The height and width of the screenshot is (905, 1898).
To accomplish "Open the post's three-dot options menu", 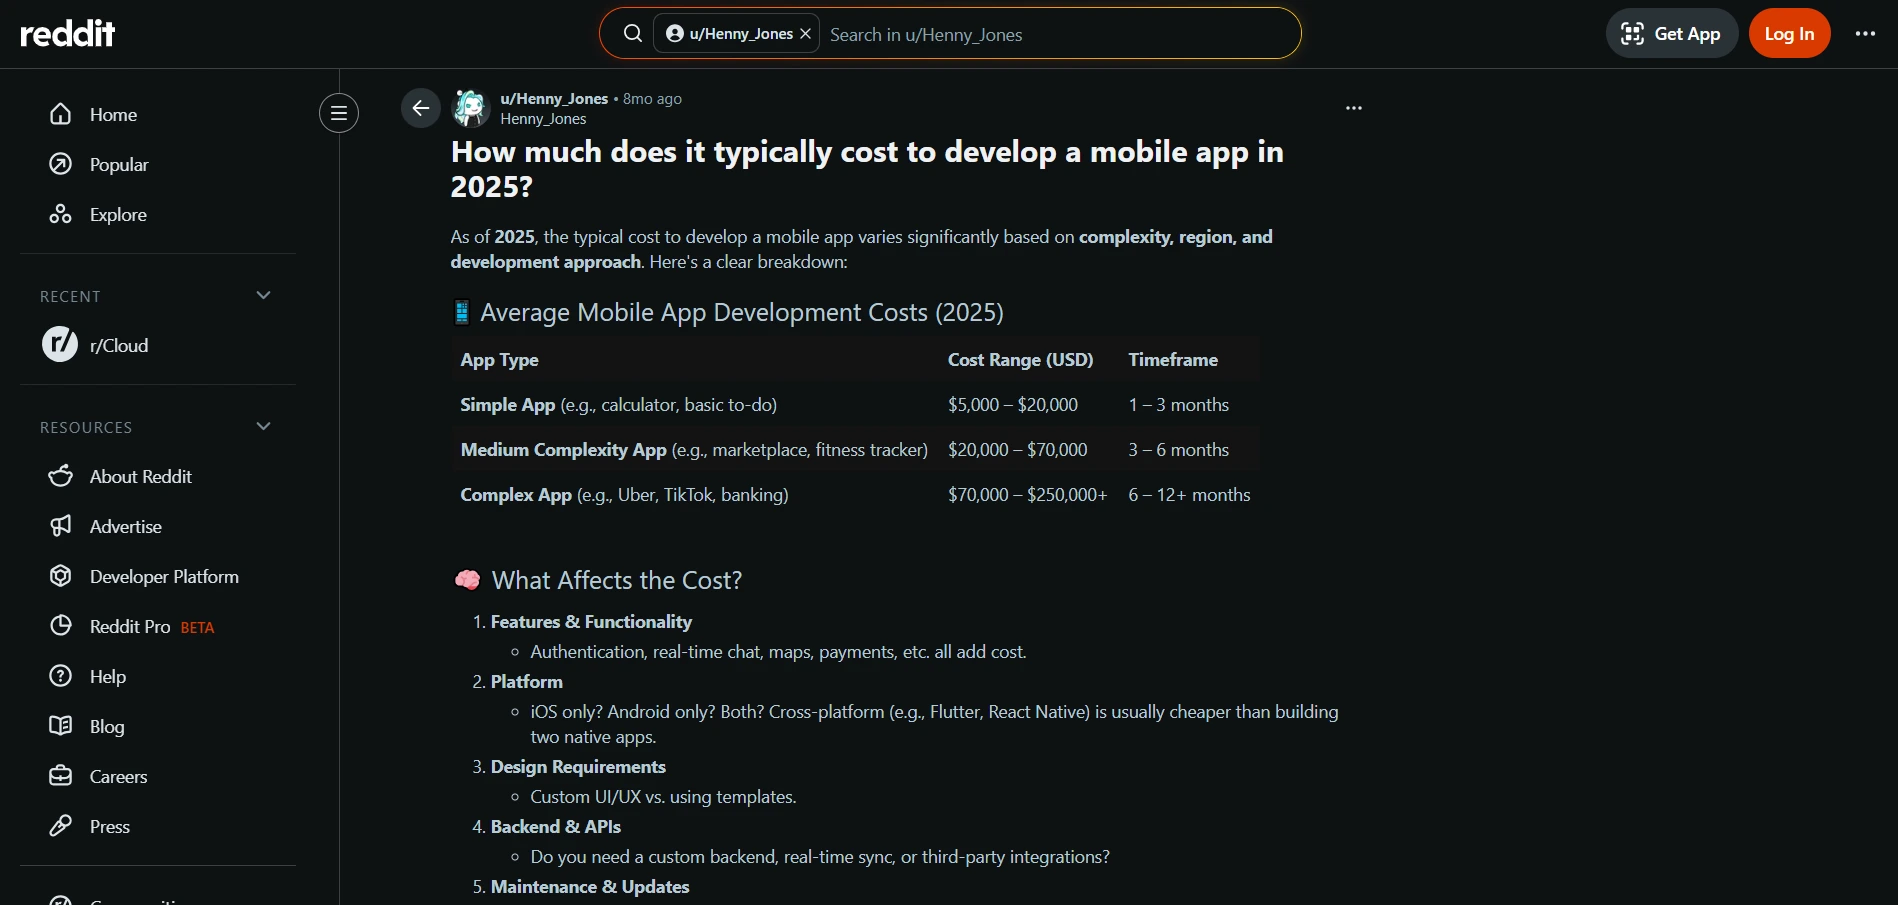I will pos(1353,108).
